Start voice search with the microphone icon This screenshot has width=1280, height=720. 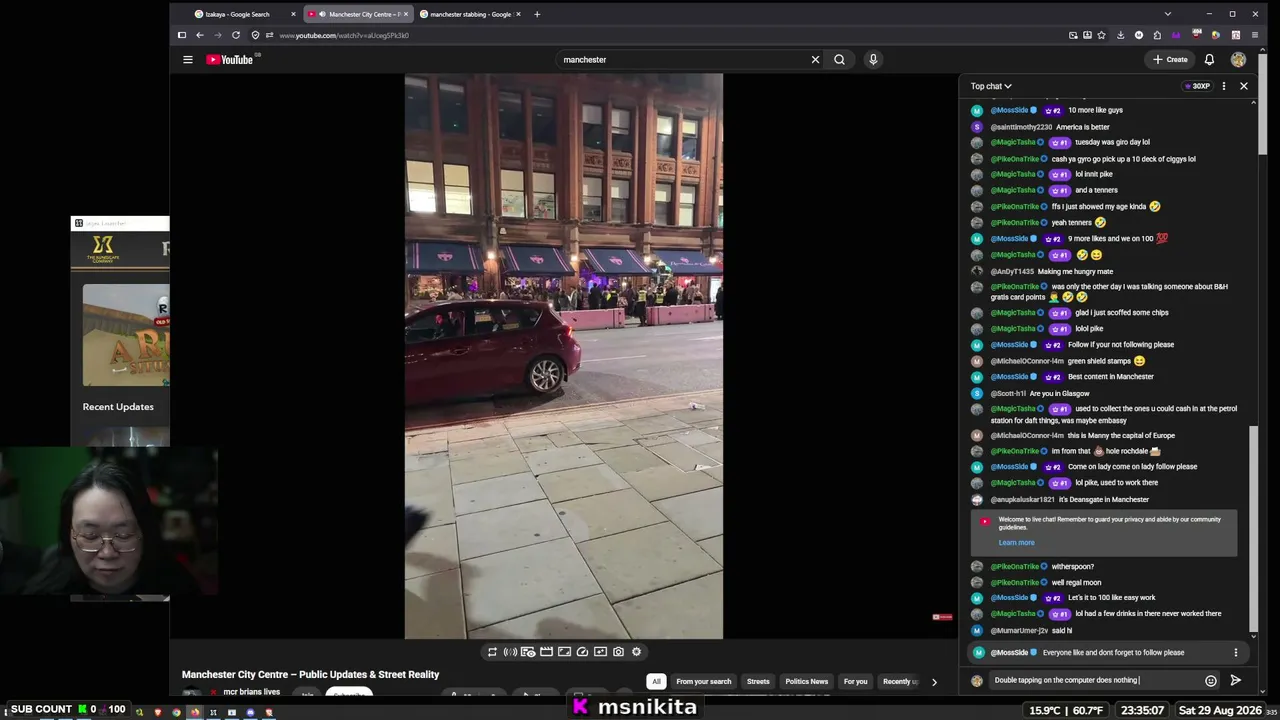[x=873, y=59]
